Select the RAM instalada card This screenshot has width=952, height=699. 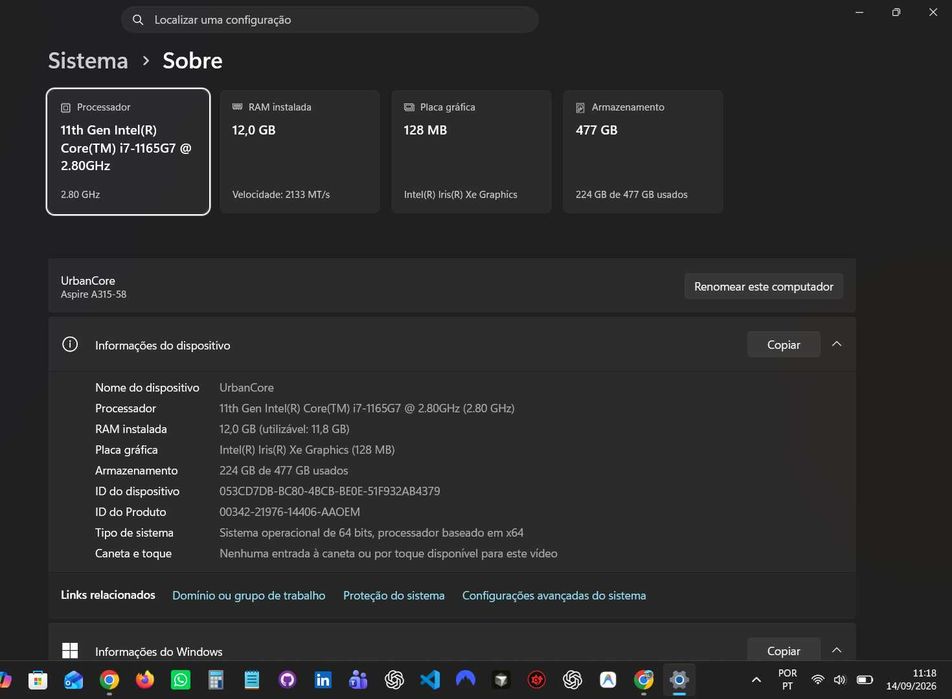(x=300, y=151)
